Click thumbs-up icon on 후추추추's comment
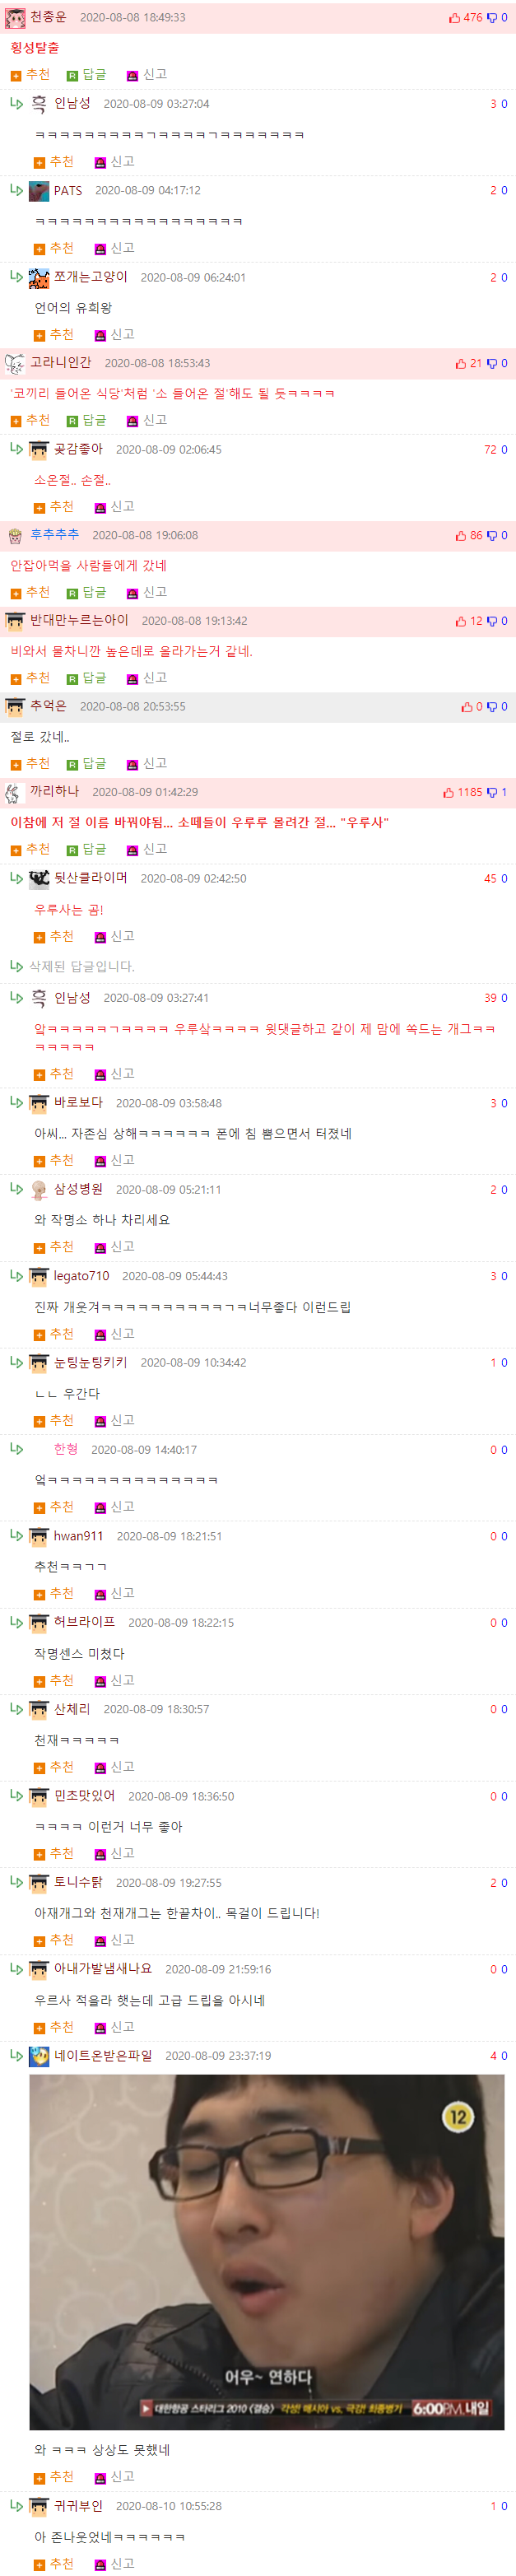This screenshot has height=2576, width=516. (461, 536)
